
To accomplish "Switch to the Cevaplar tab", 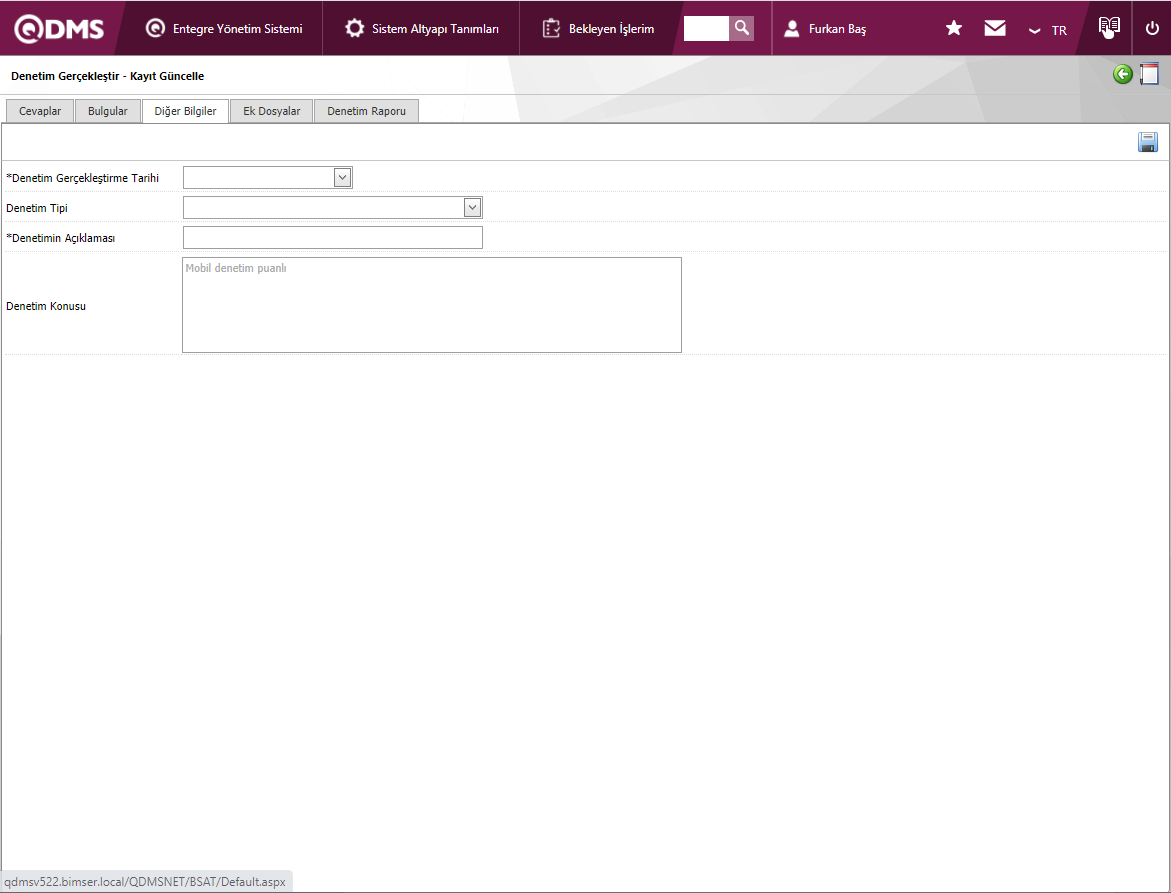I will click(x=40, y=111).
